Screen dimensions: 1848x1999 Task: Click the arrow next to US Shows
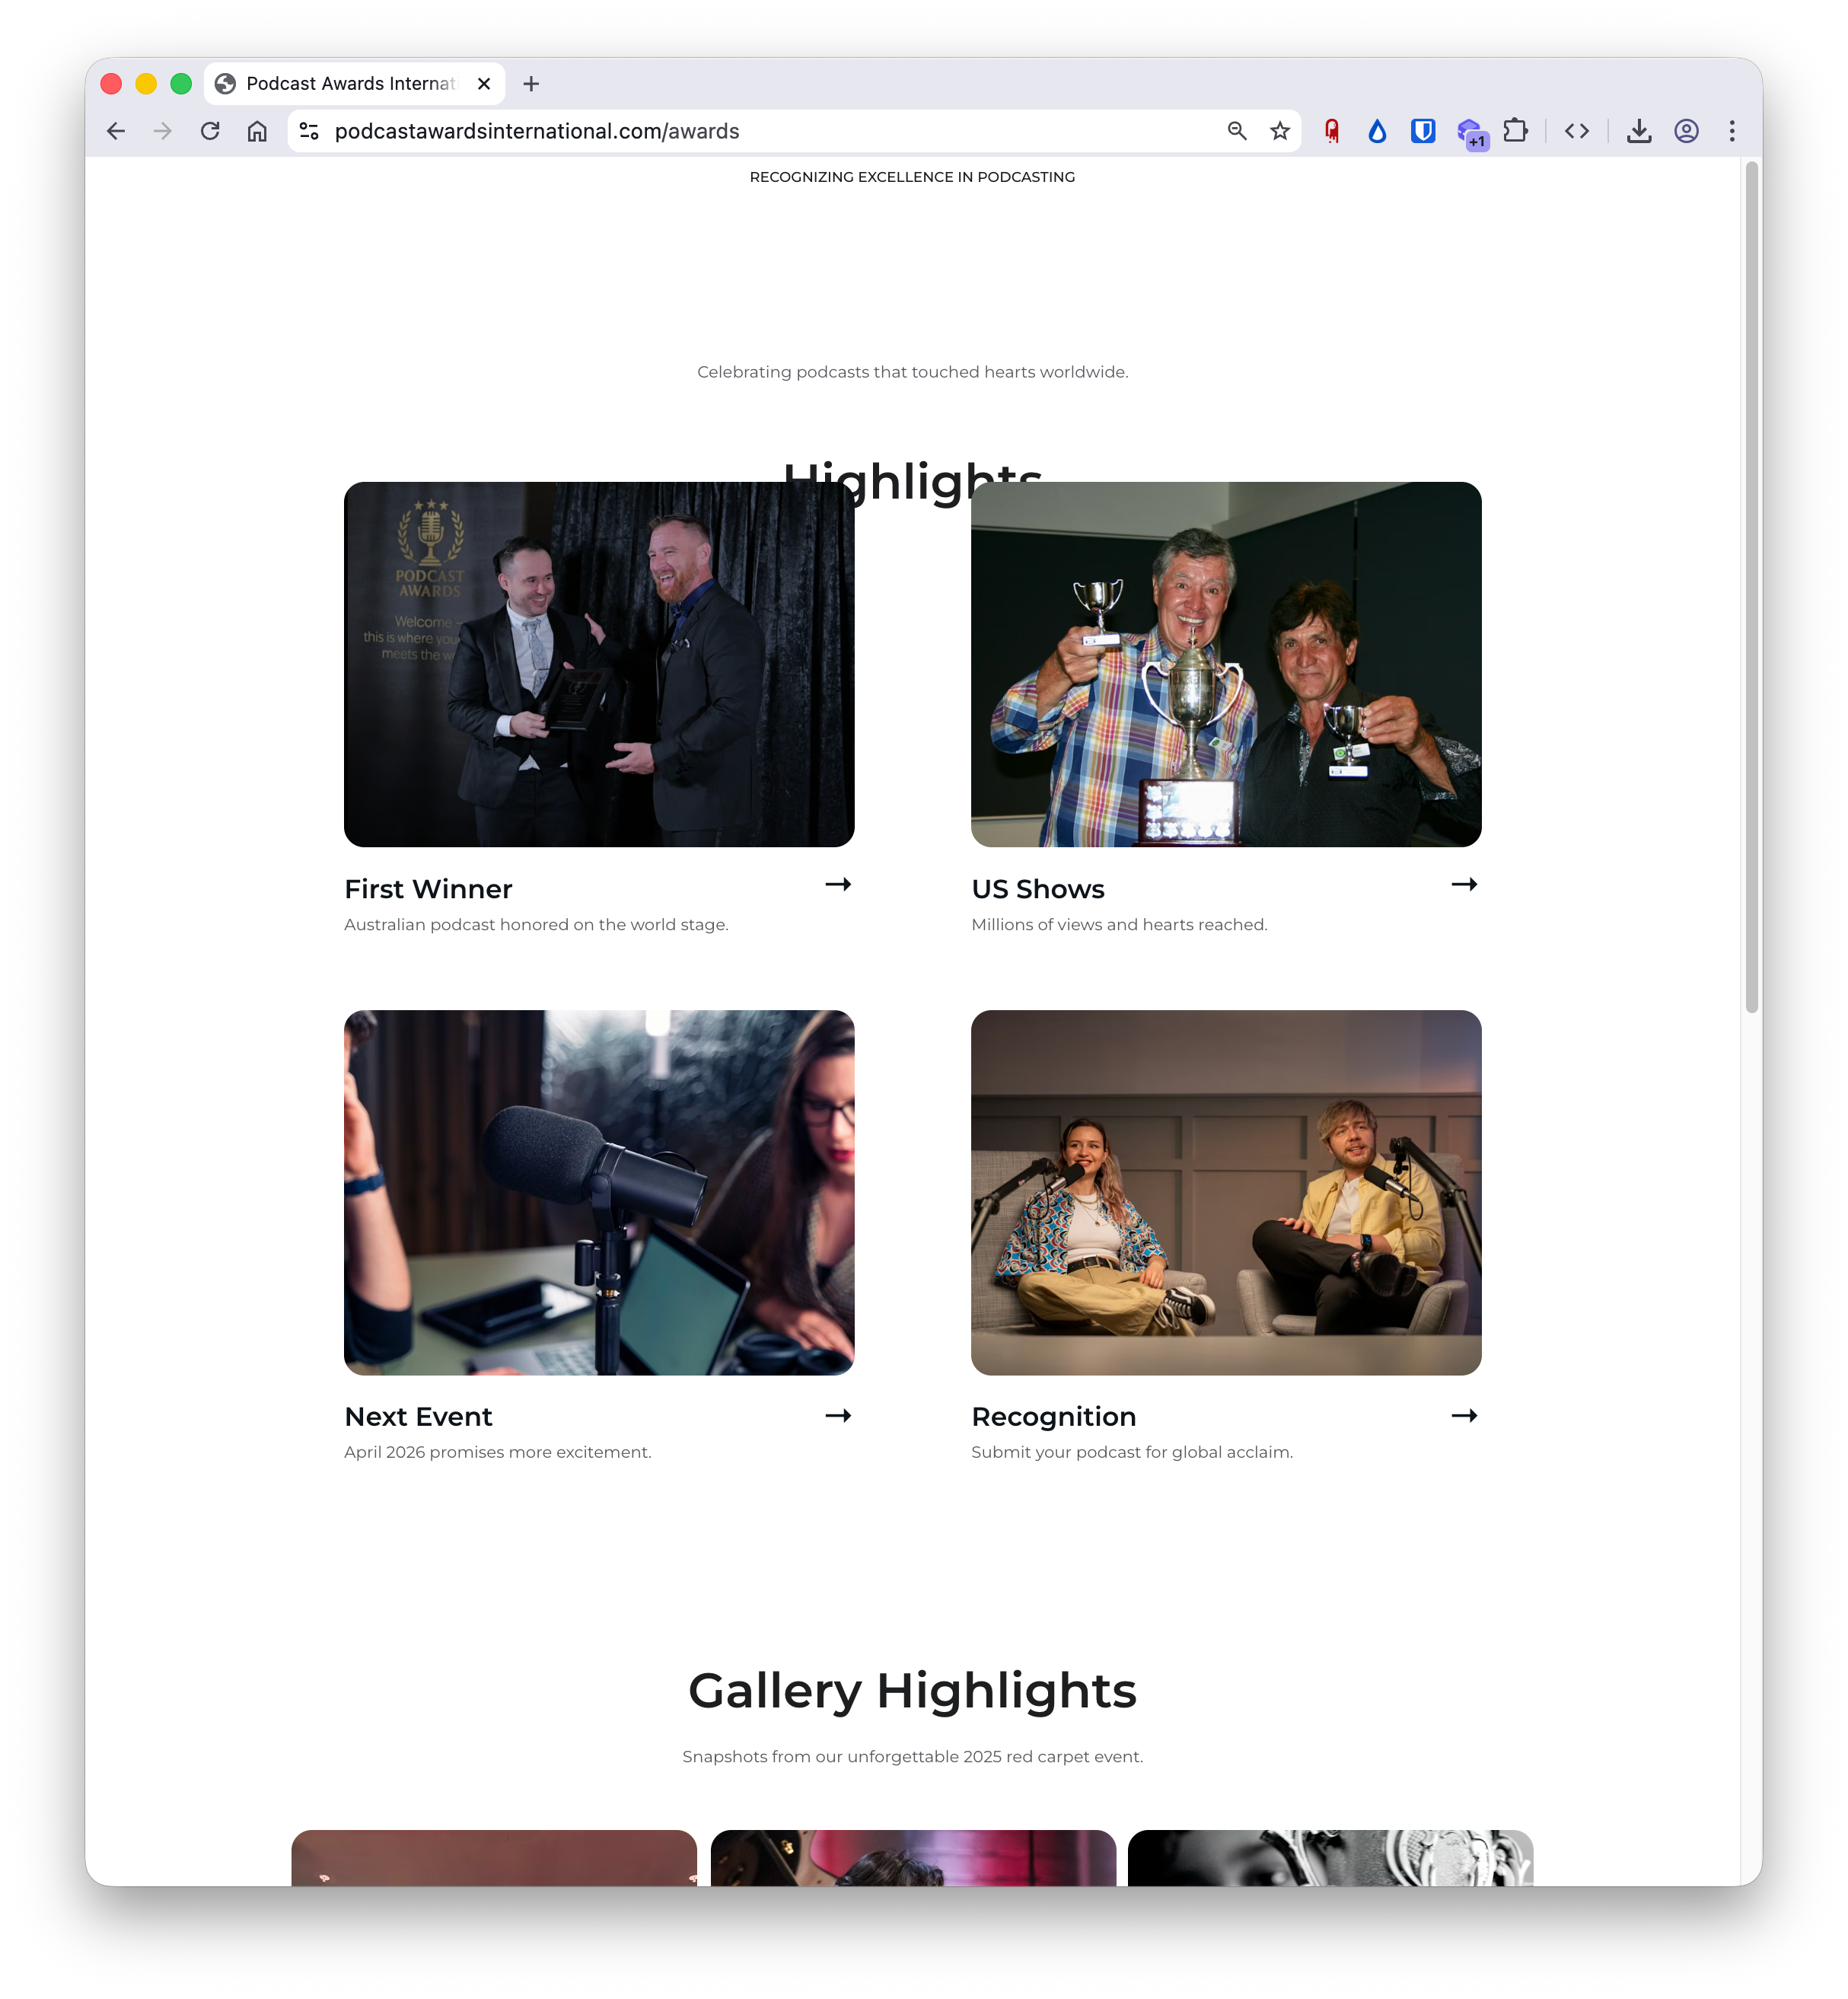[1464, 884]
